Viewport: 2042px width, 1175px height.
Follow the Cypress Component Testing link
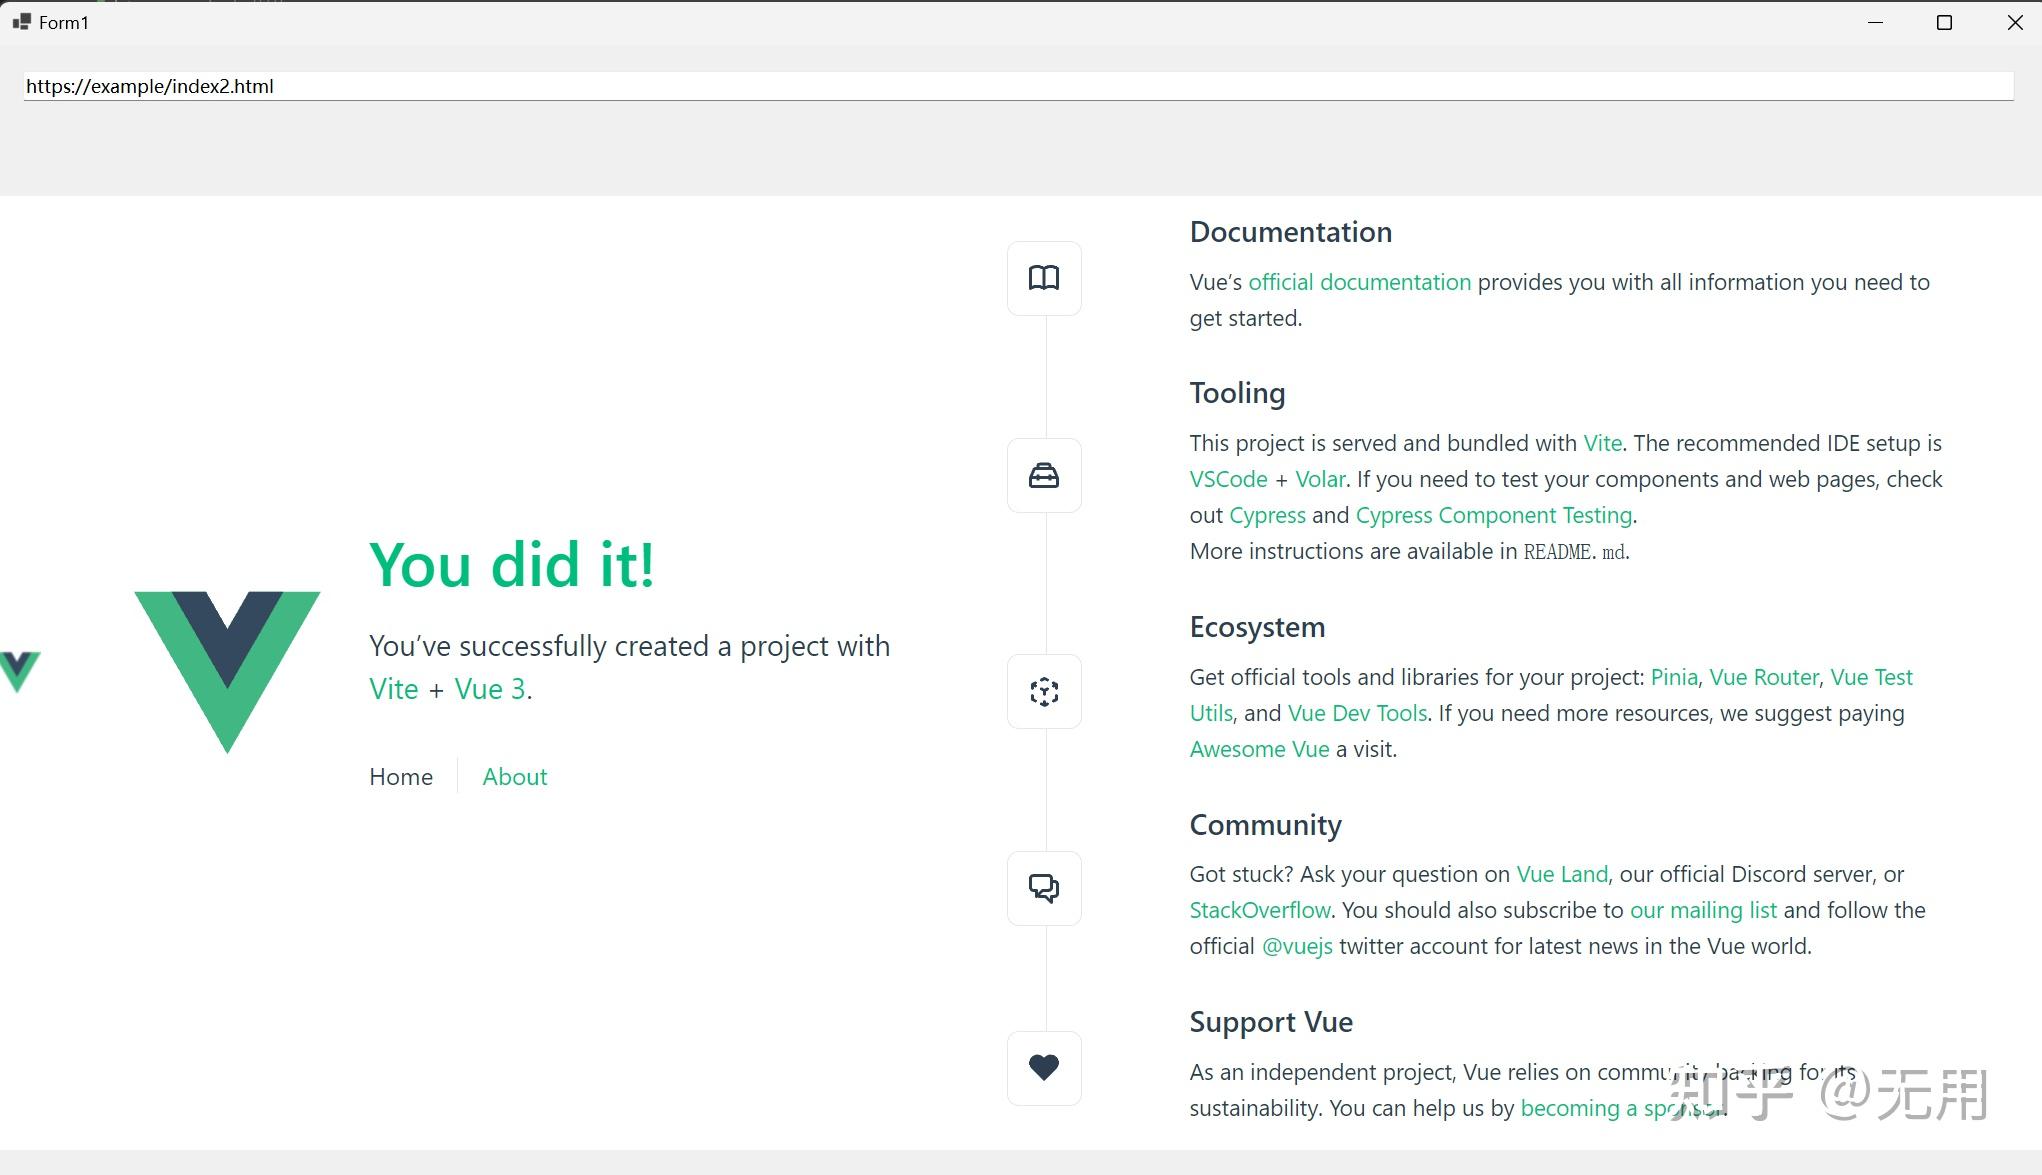[1493, 516]
